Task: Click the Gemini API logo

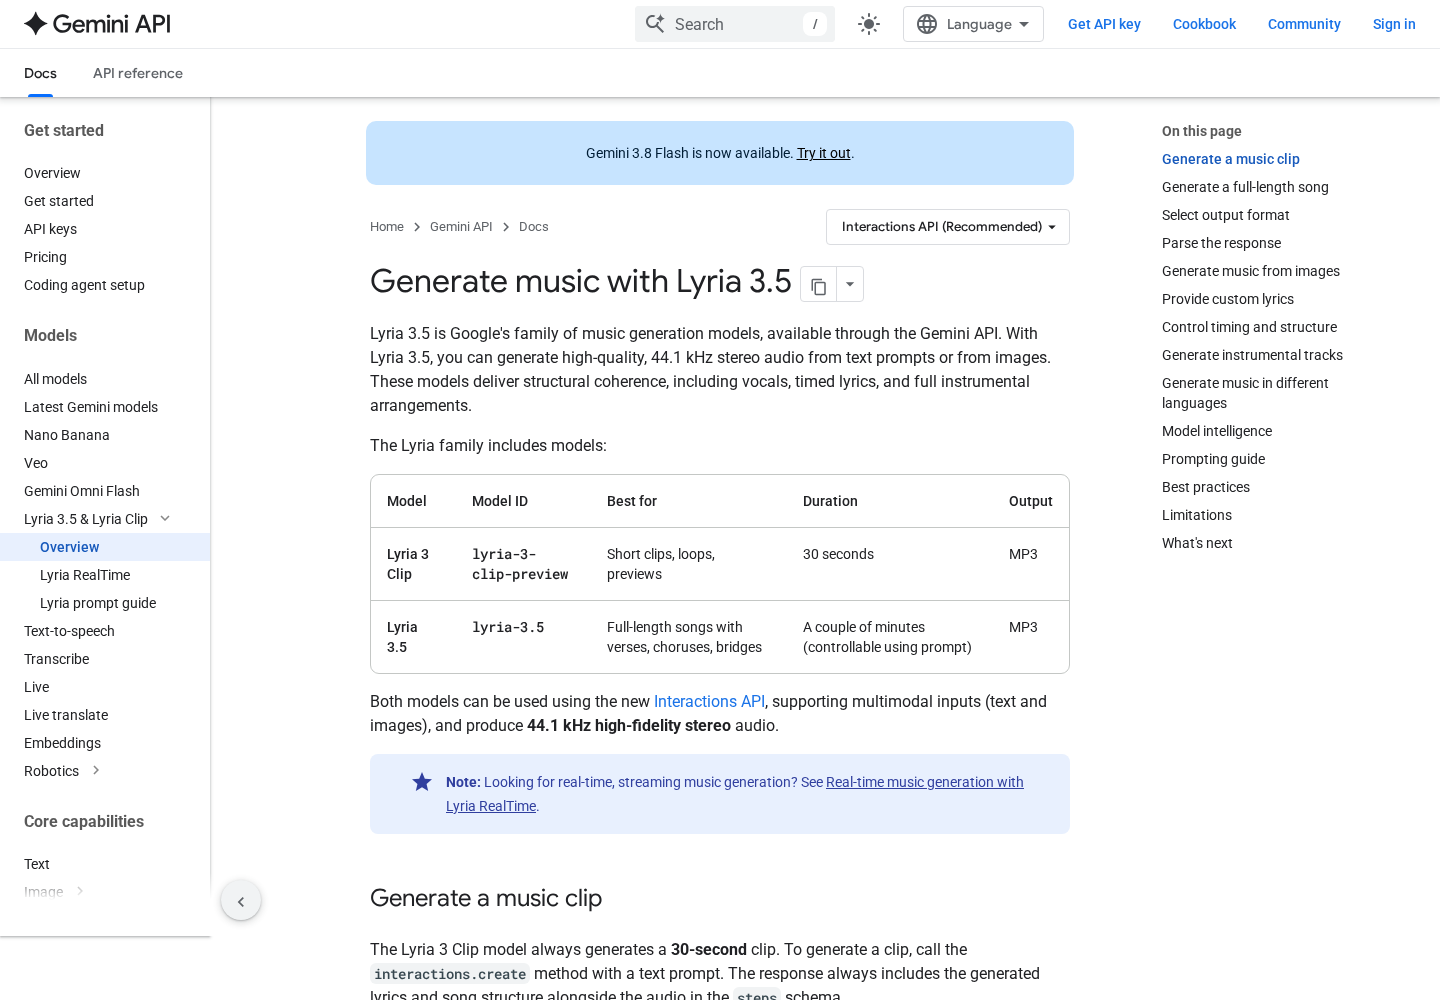Action: click(x=97, y=24)
